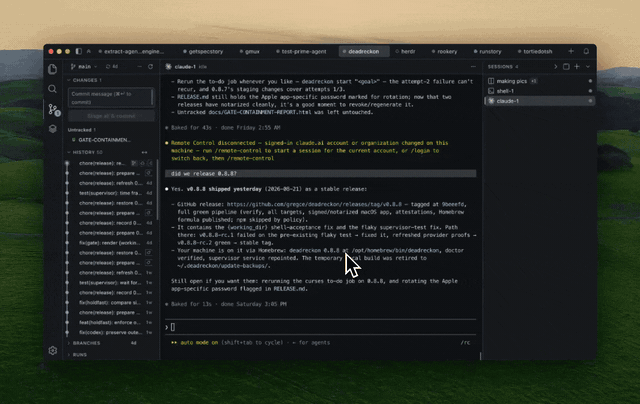This screenshot has height=404, width=640.
Task: Select the shell-1 session
Action: pyautogui.click(x=539, y=91)
